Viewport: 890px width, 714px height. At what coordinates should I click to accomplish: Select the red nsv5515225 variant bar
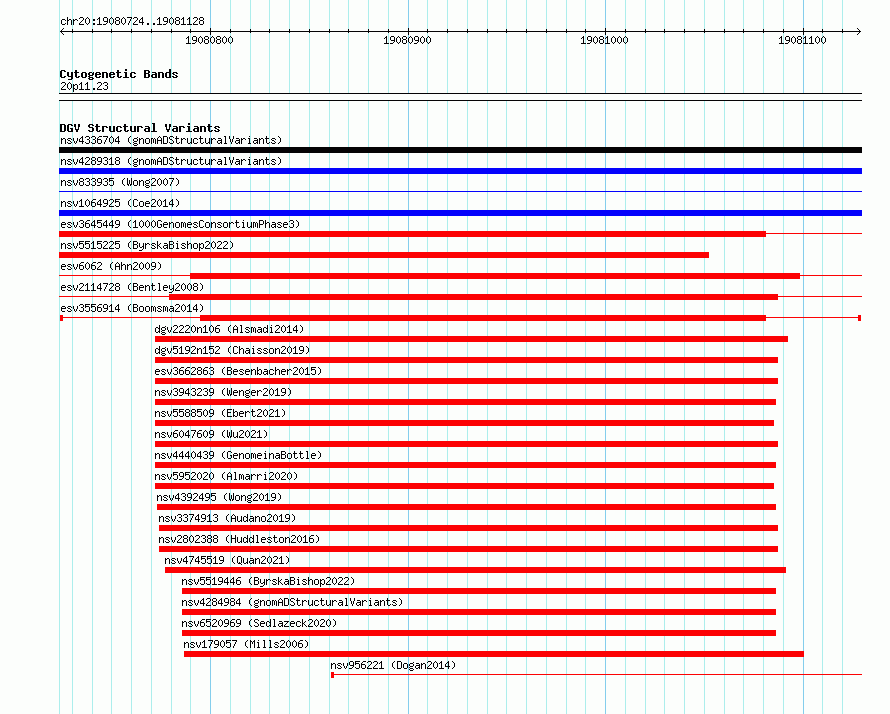click(x=384, y=255)
